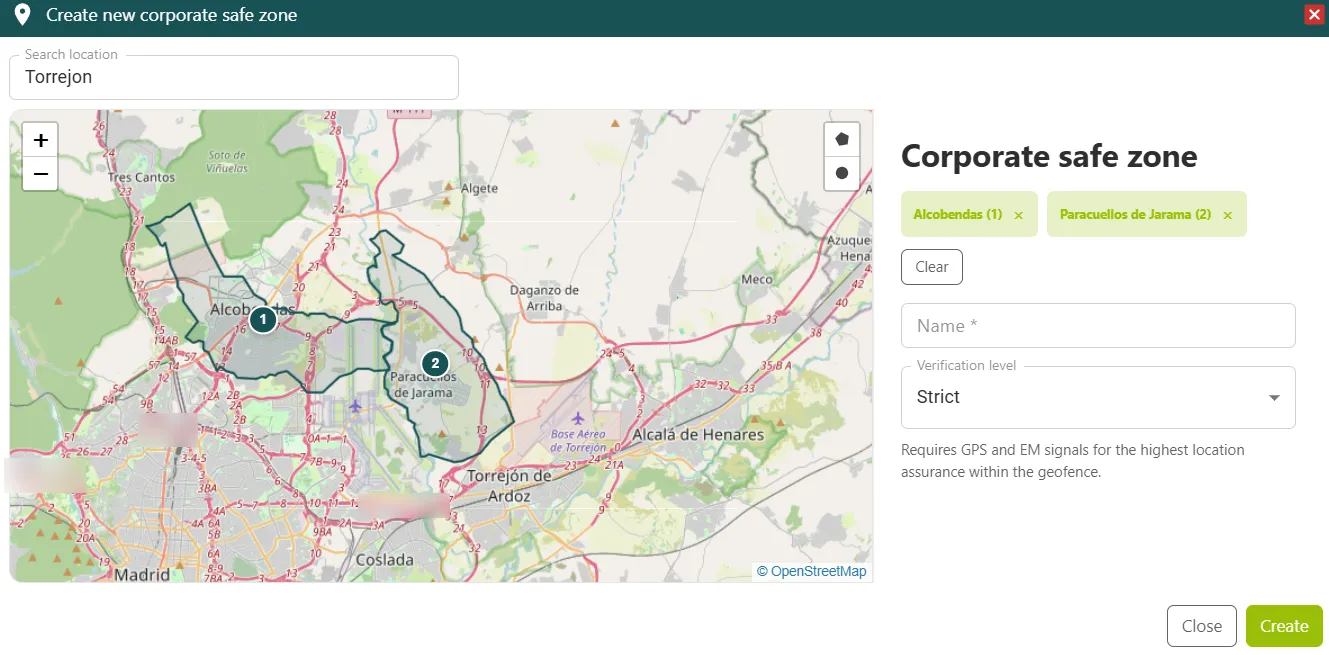Focus the Name input field
Image resolution: width=1329 pixels, height=655 pixels.
click(x=1098, y=326)
